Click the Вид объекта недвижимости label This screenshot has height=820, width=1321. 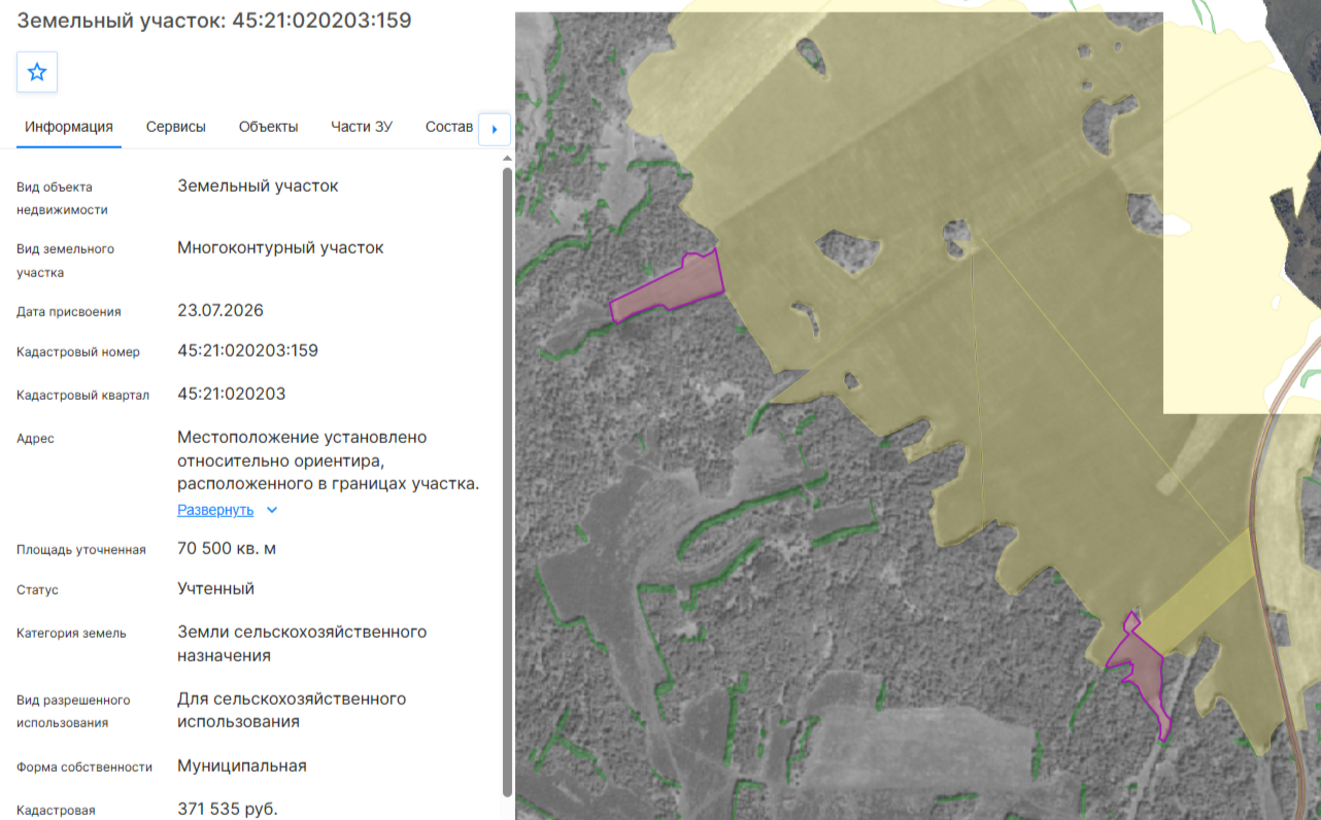[62, 198]
